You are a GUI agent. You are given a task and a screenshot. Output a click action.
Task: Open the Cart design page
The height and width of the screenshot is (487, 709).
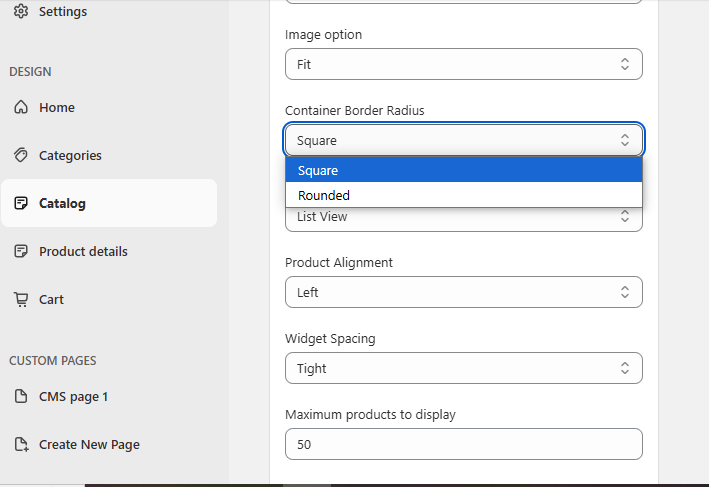[51, 299]
